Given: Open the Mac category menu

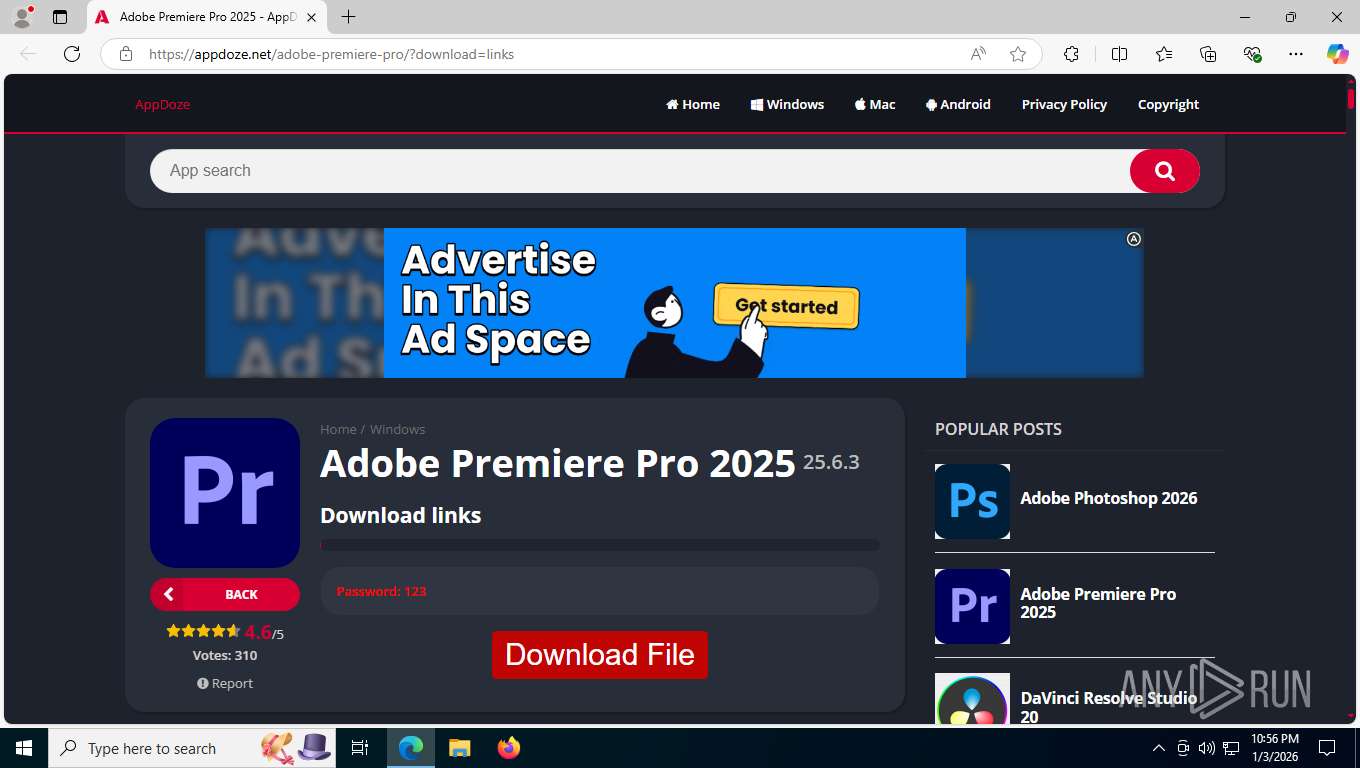Looking at the screenshot, I should pyautogui.click(x=875, y=104).
